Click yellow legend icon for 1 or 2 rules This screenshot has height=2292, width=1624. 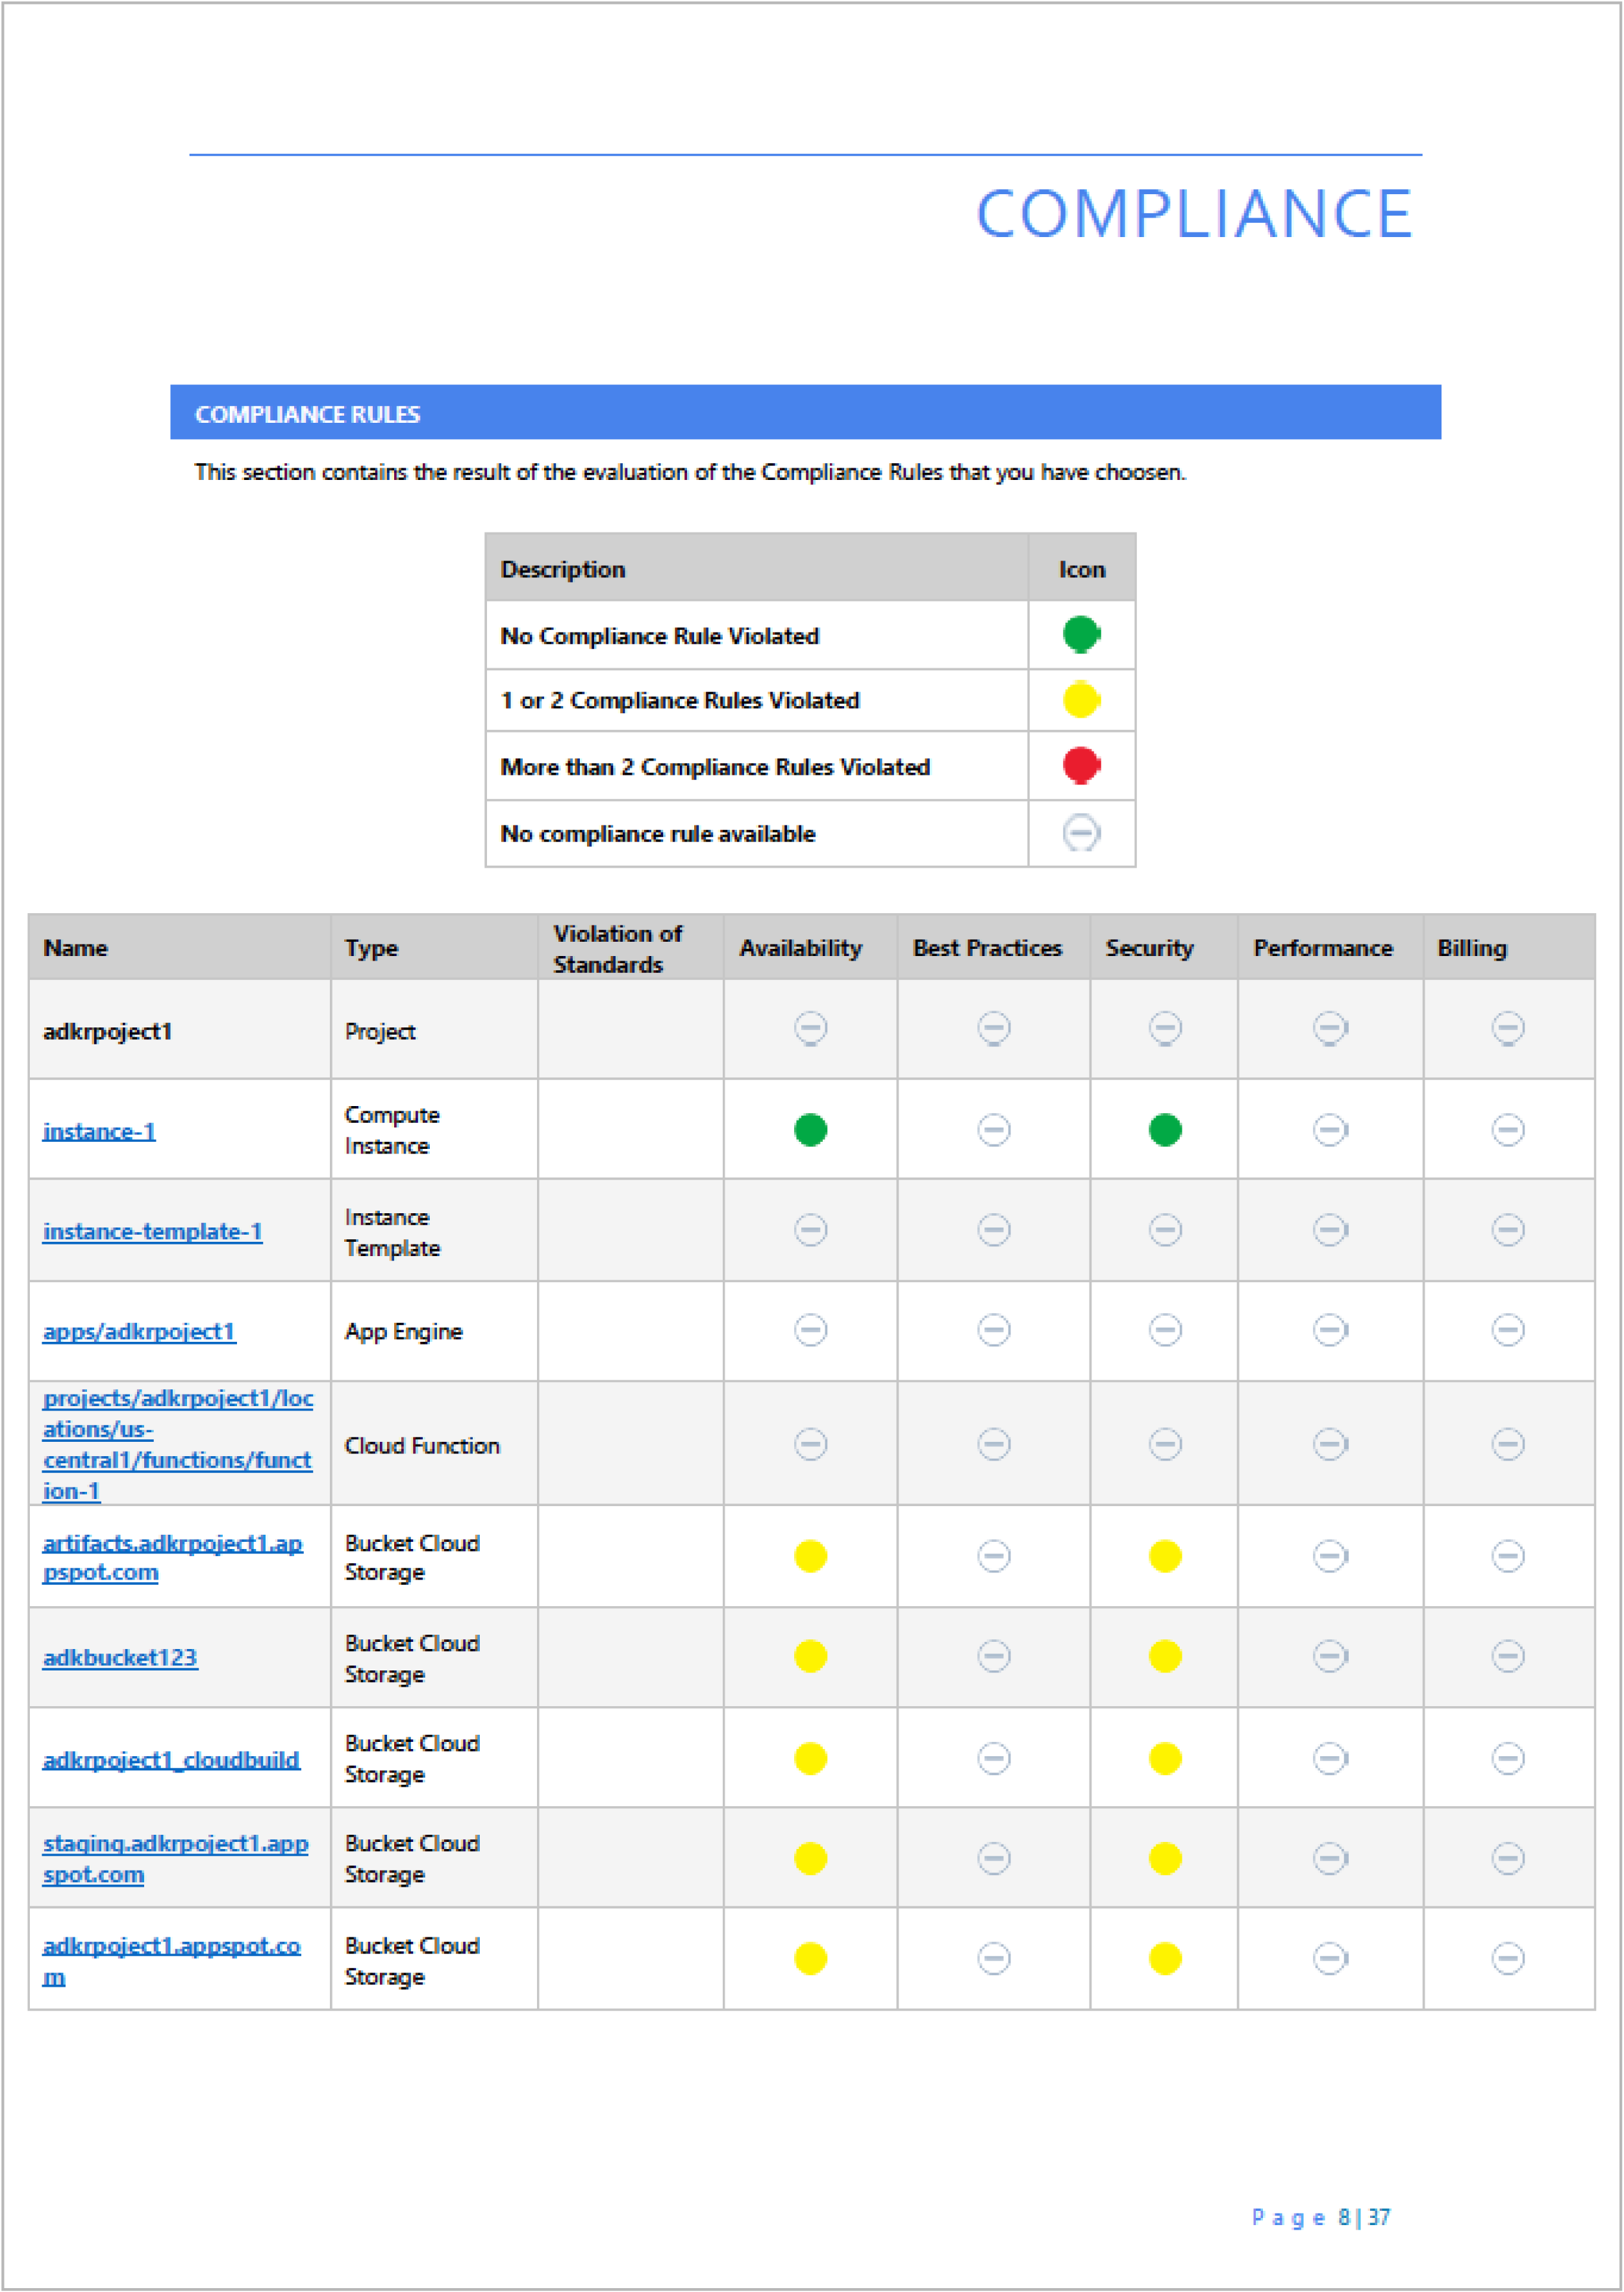tap(1081, 699)
